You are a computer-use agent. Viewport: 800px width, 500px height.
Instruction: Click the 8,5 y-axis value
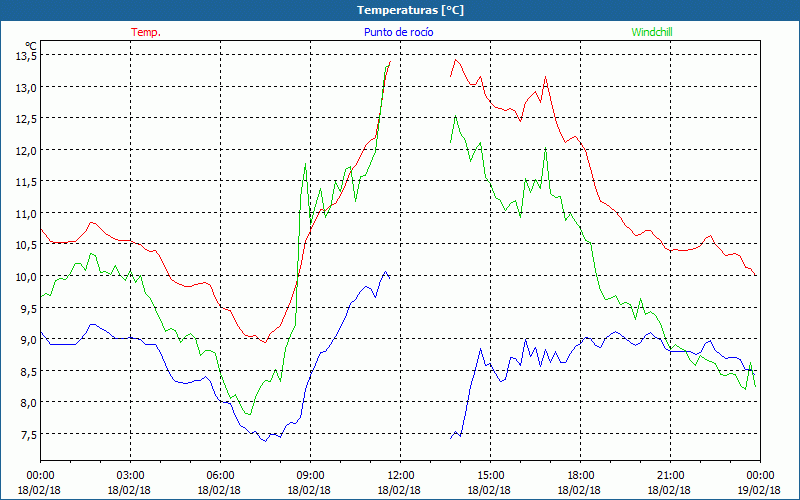[28, 371]
